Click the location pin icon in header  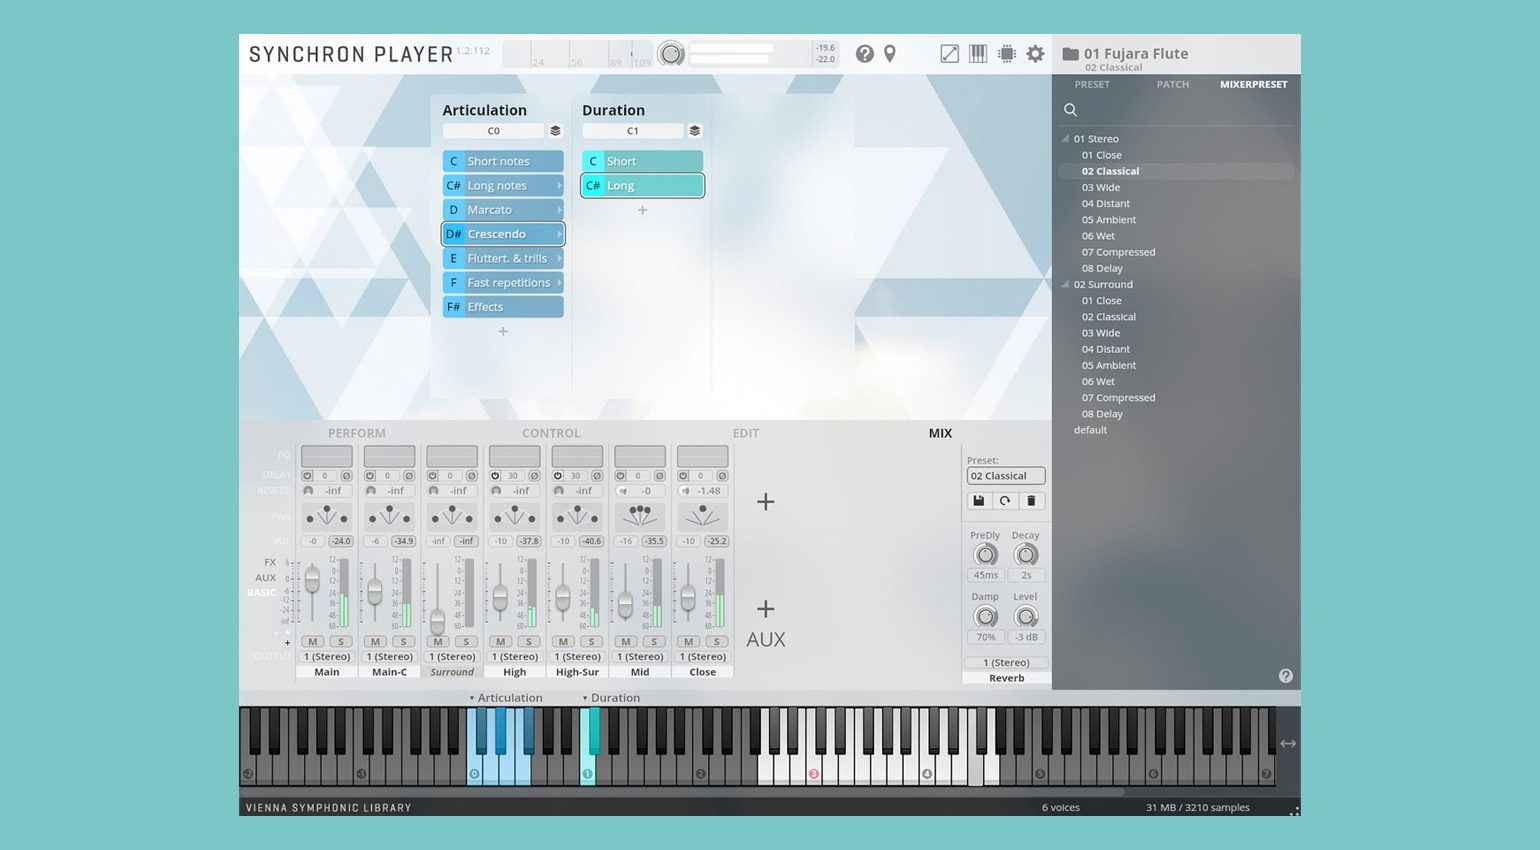pos(890,54)
